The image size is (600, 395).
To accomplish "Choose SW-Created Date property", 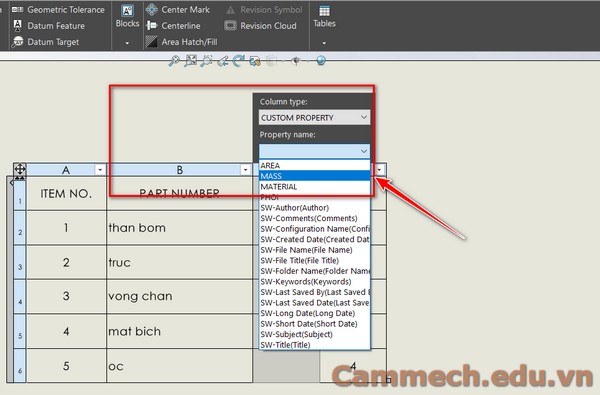I will coord(315,239).
